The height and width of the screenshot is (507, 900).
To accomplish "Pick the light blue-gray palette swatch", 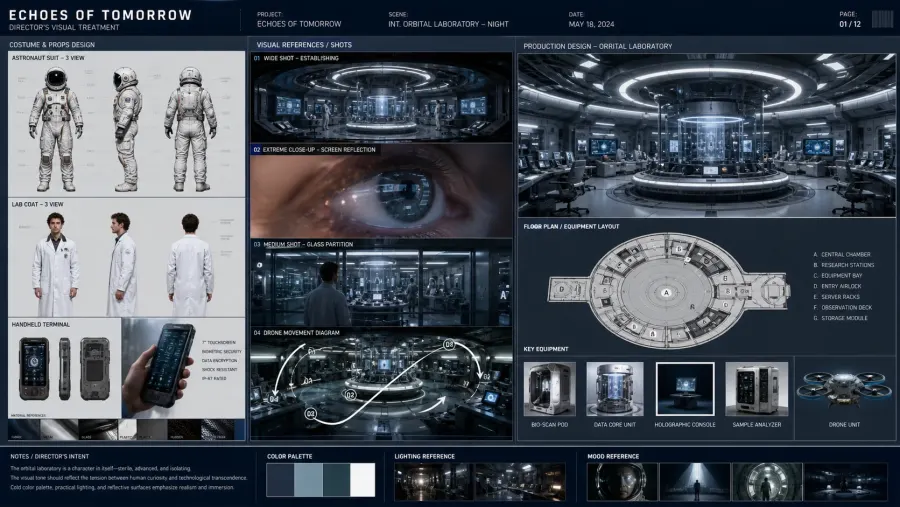I will point(308,479).
